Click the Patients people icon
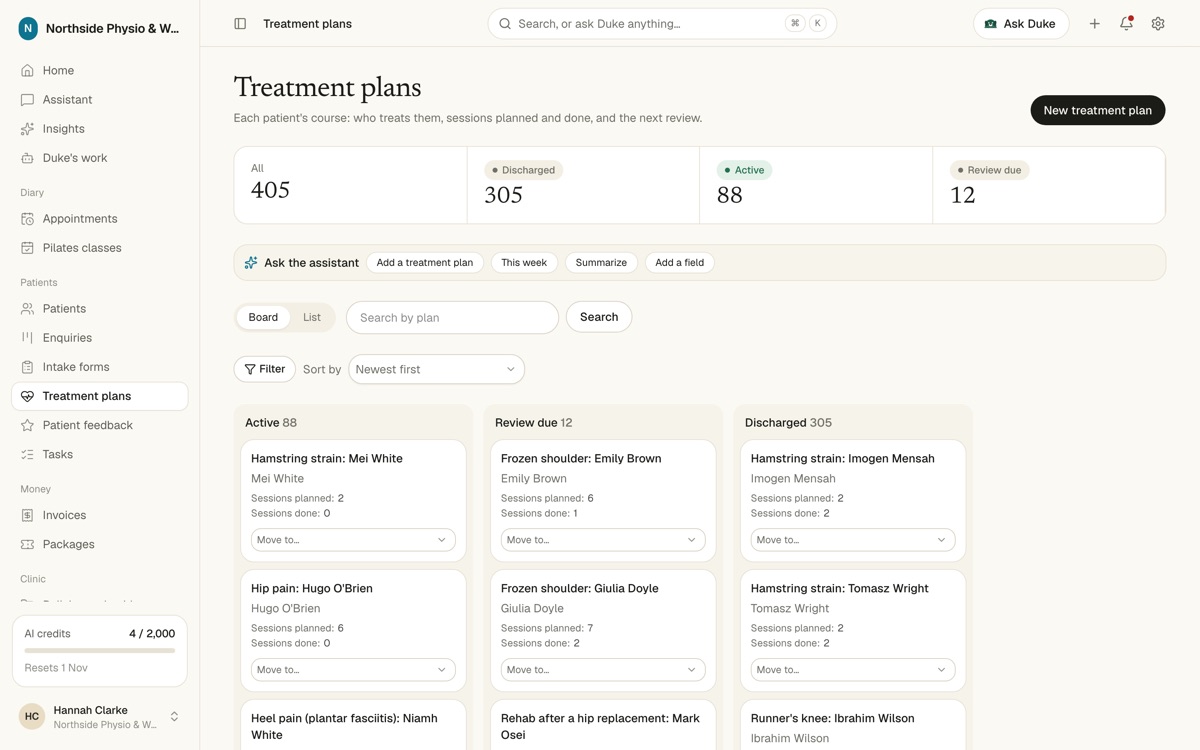Screen dimensions: 1200x750 pos(27,309)
